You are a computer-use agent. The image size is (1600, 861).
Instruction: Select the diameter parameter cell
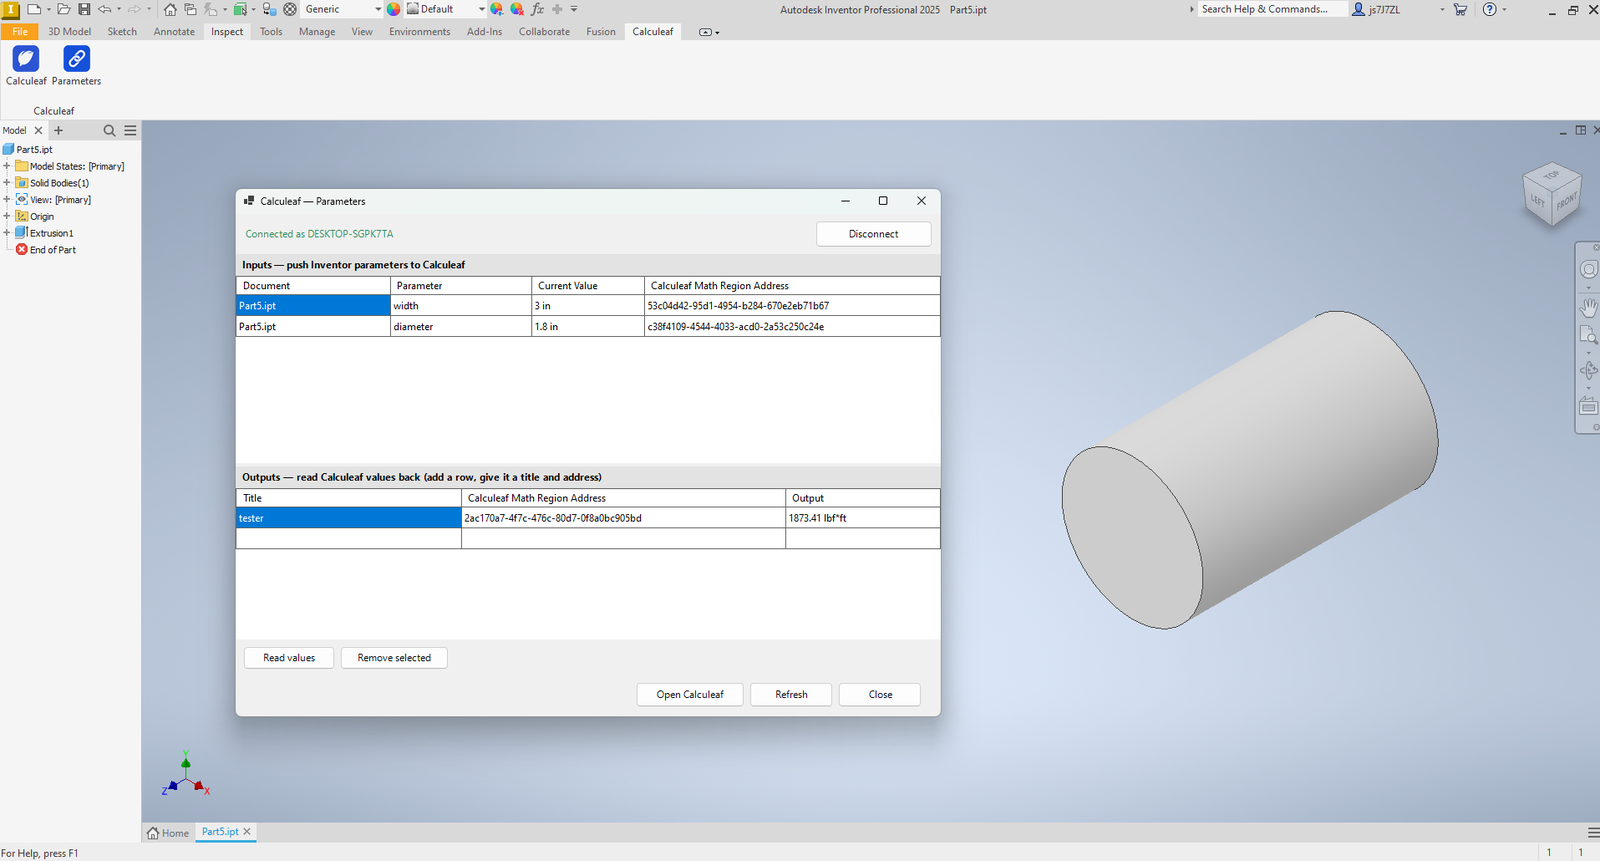click(x=461, y=327)
